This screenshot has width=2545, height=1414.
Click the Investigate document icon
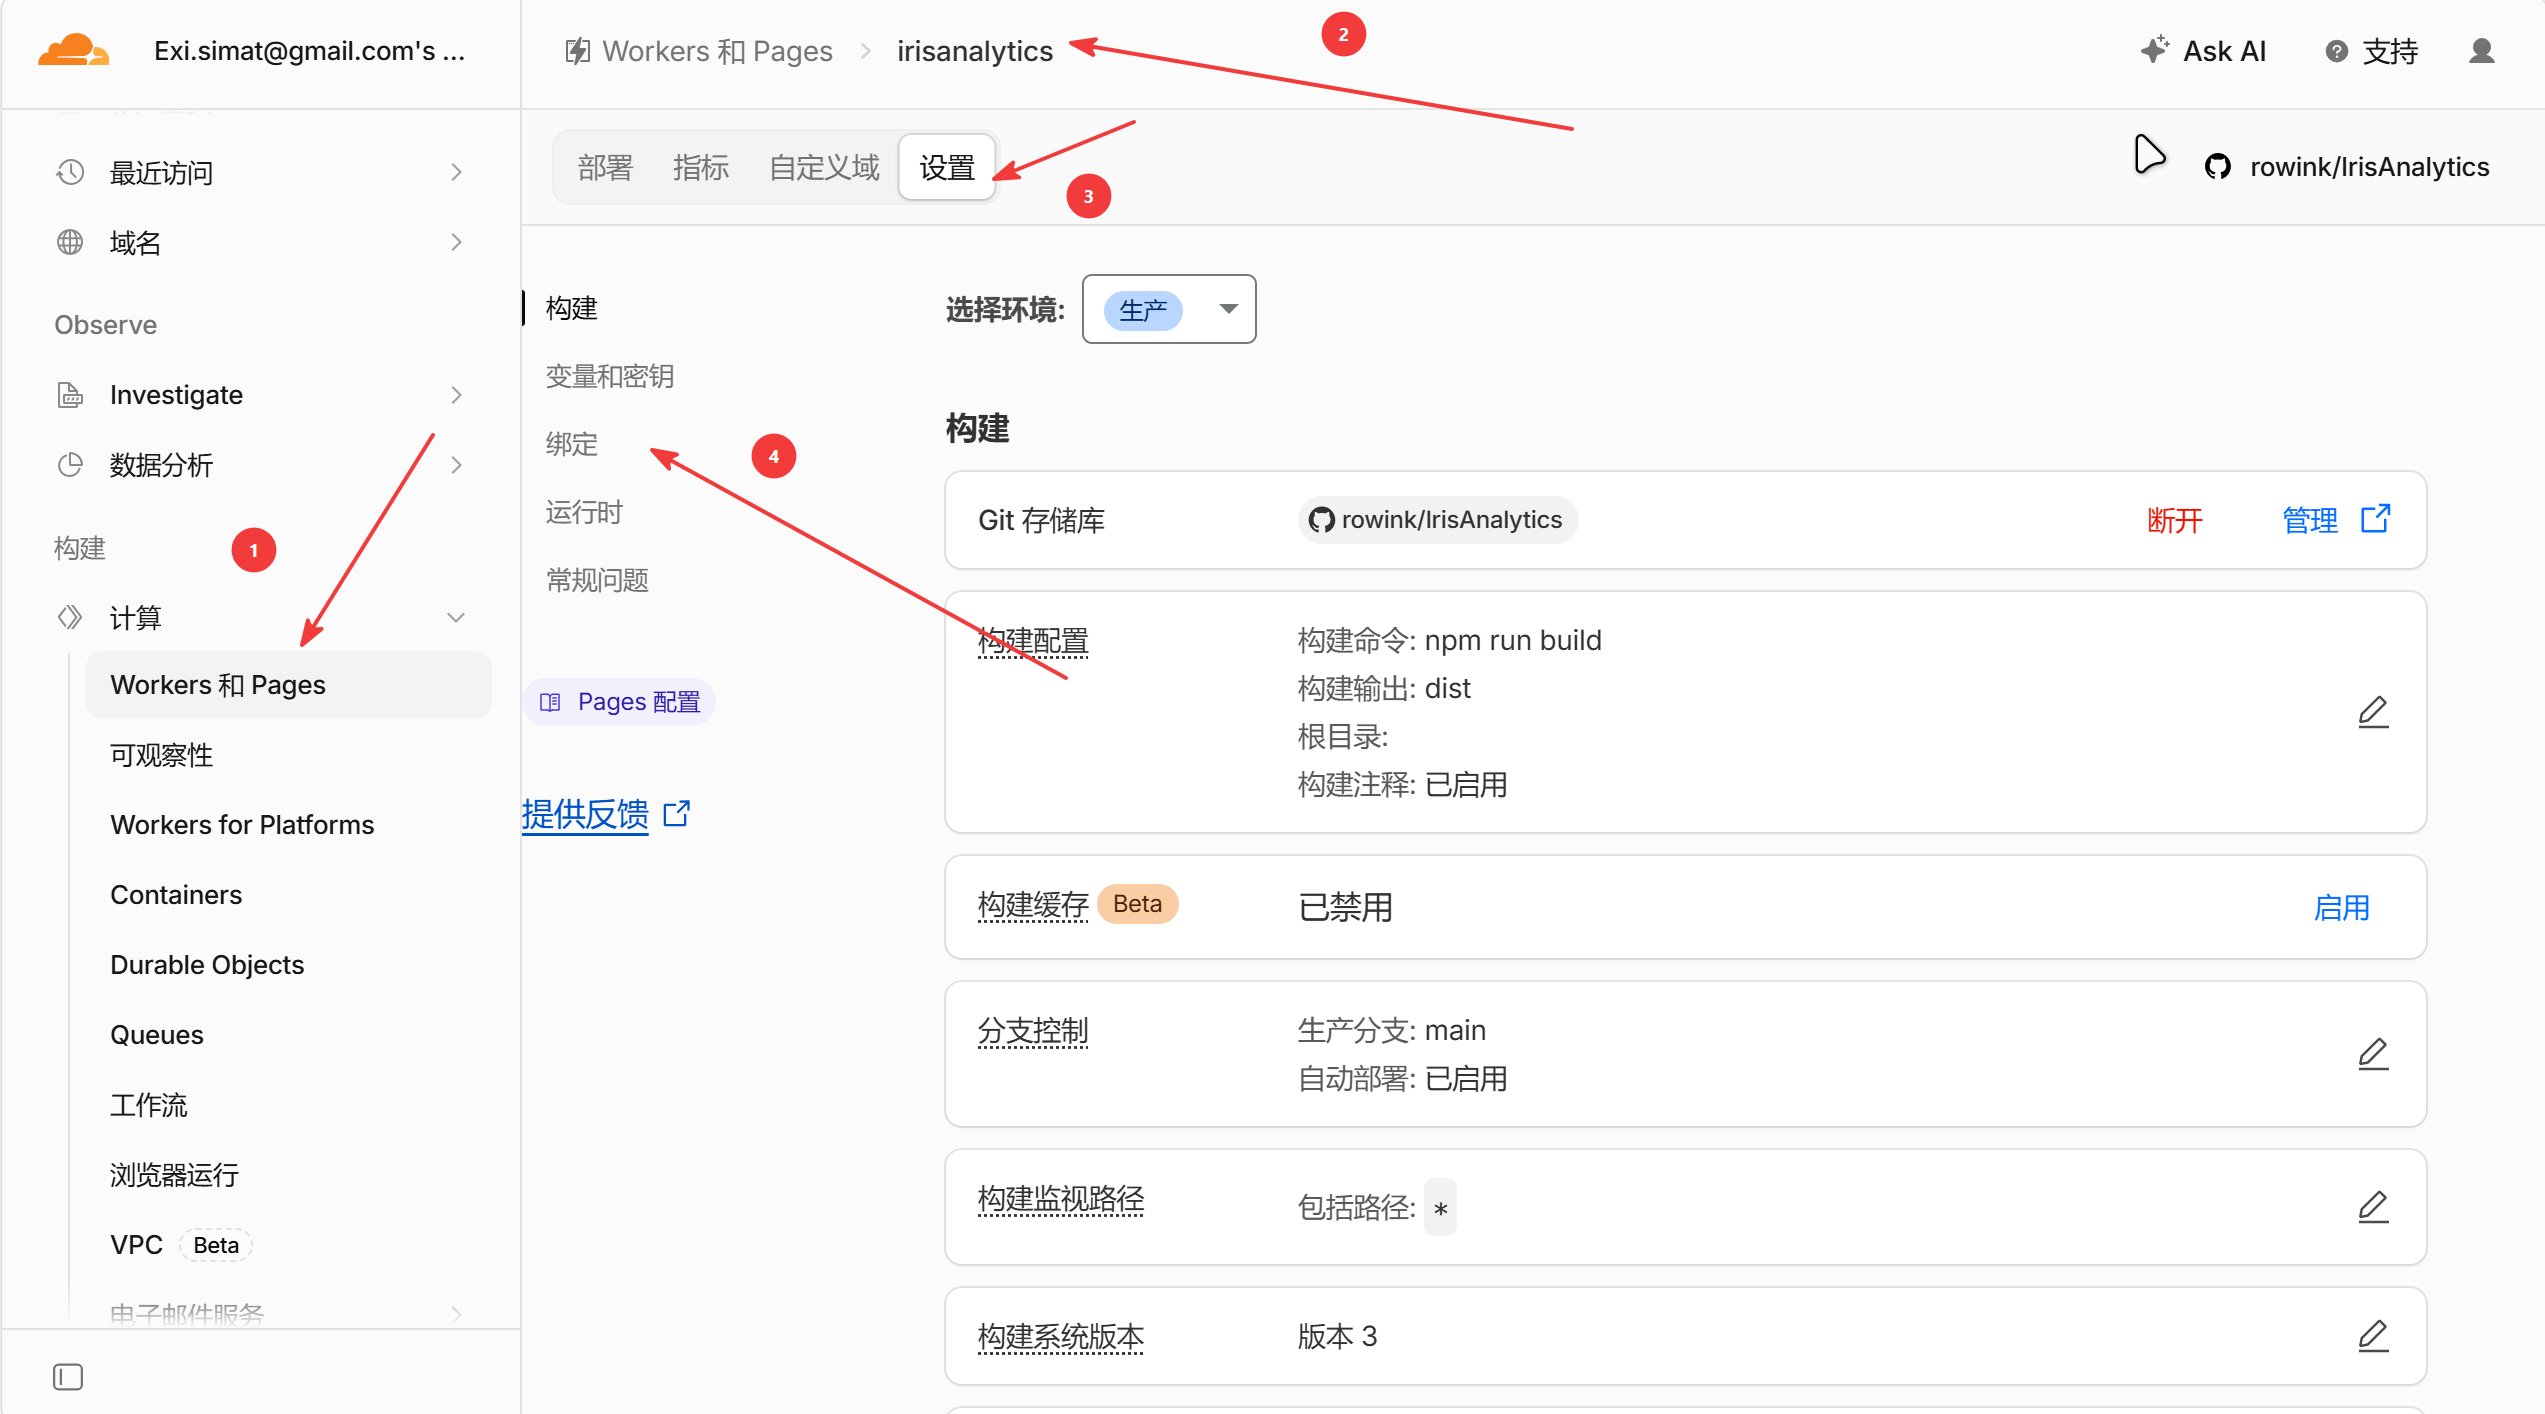click(70, 395)
